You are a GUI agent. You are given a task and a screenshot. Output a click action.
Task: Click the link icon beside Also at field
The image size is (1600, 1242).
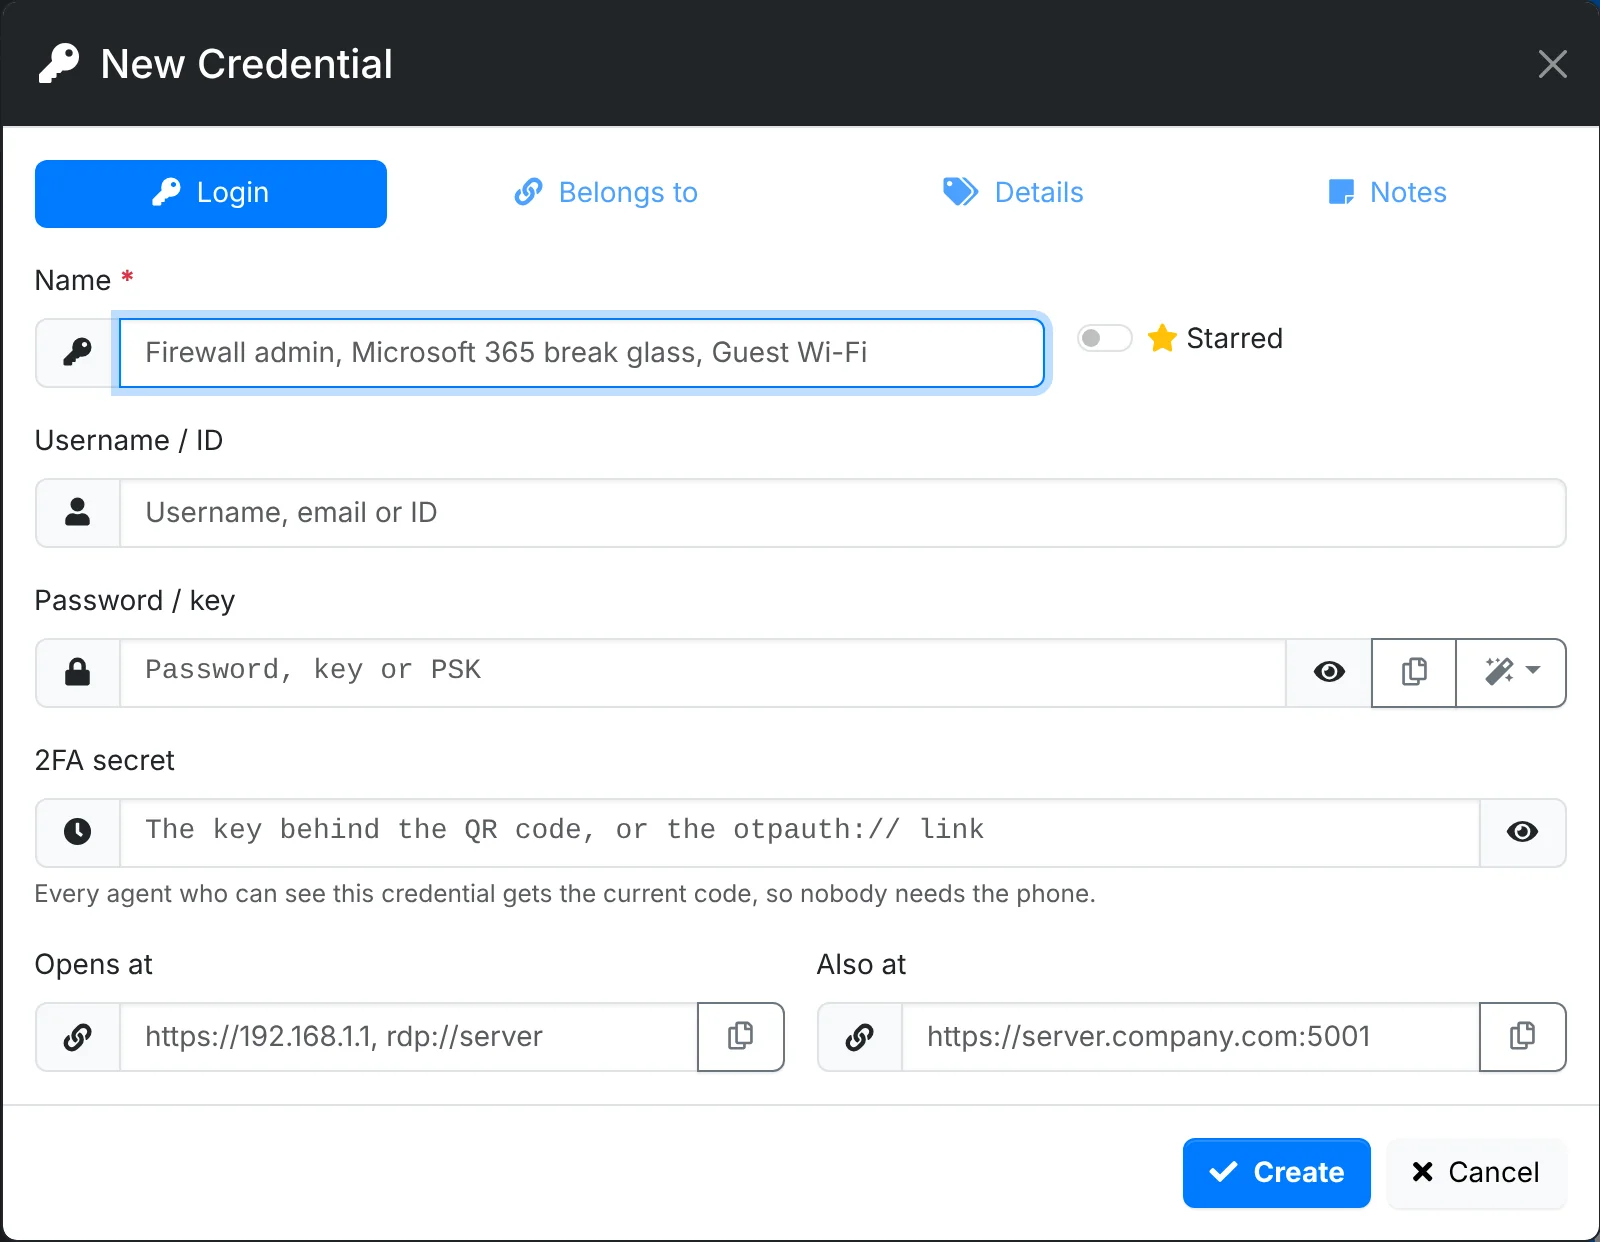pos(859,1037)
